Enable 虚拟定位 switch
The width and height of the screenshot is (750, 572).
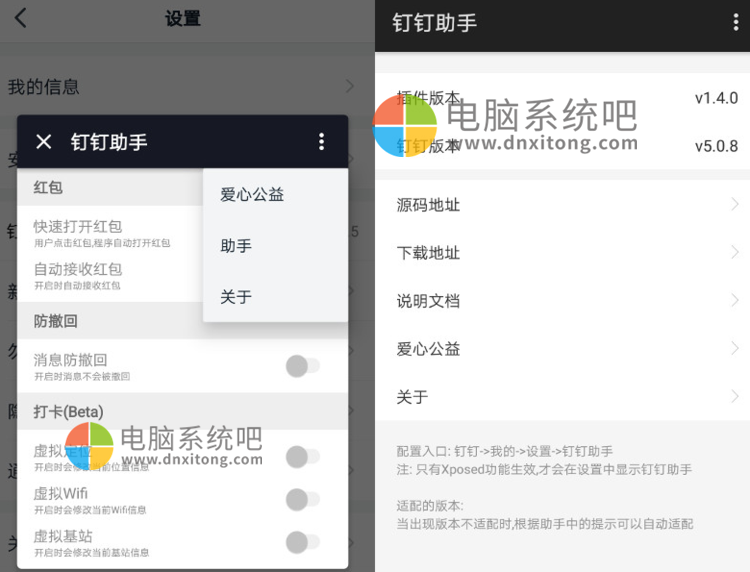tap(303, 457)
